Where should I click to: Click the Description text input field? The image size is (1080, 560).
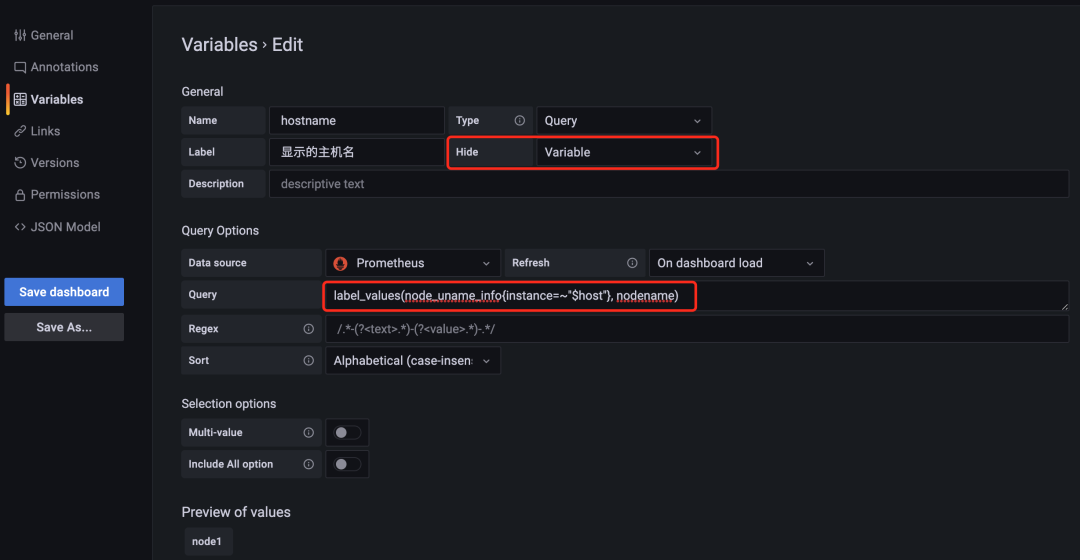click(x=669, y=184)
